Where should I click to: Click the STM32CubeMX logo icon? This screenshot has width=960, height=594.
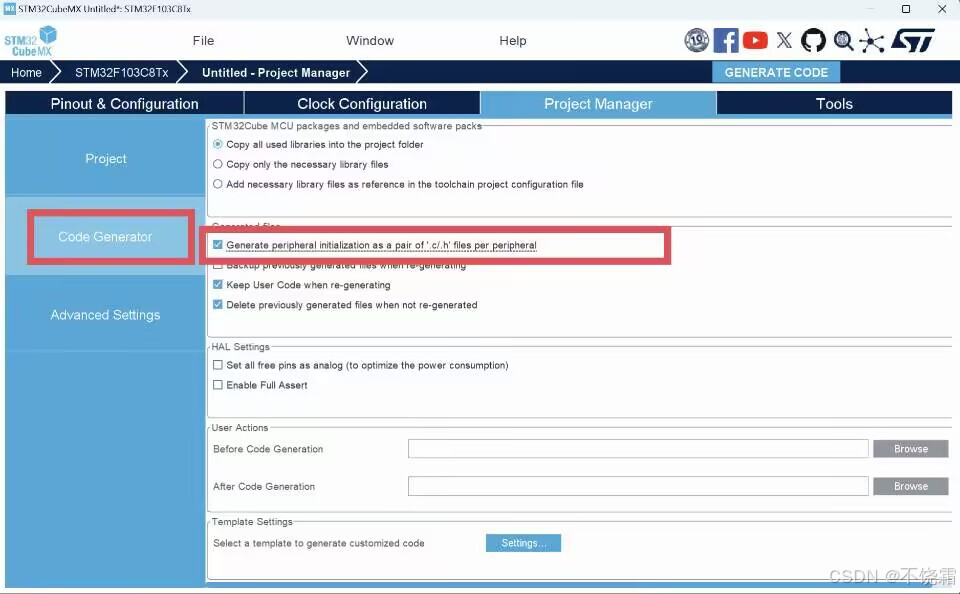tap(31, 41)
